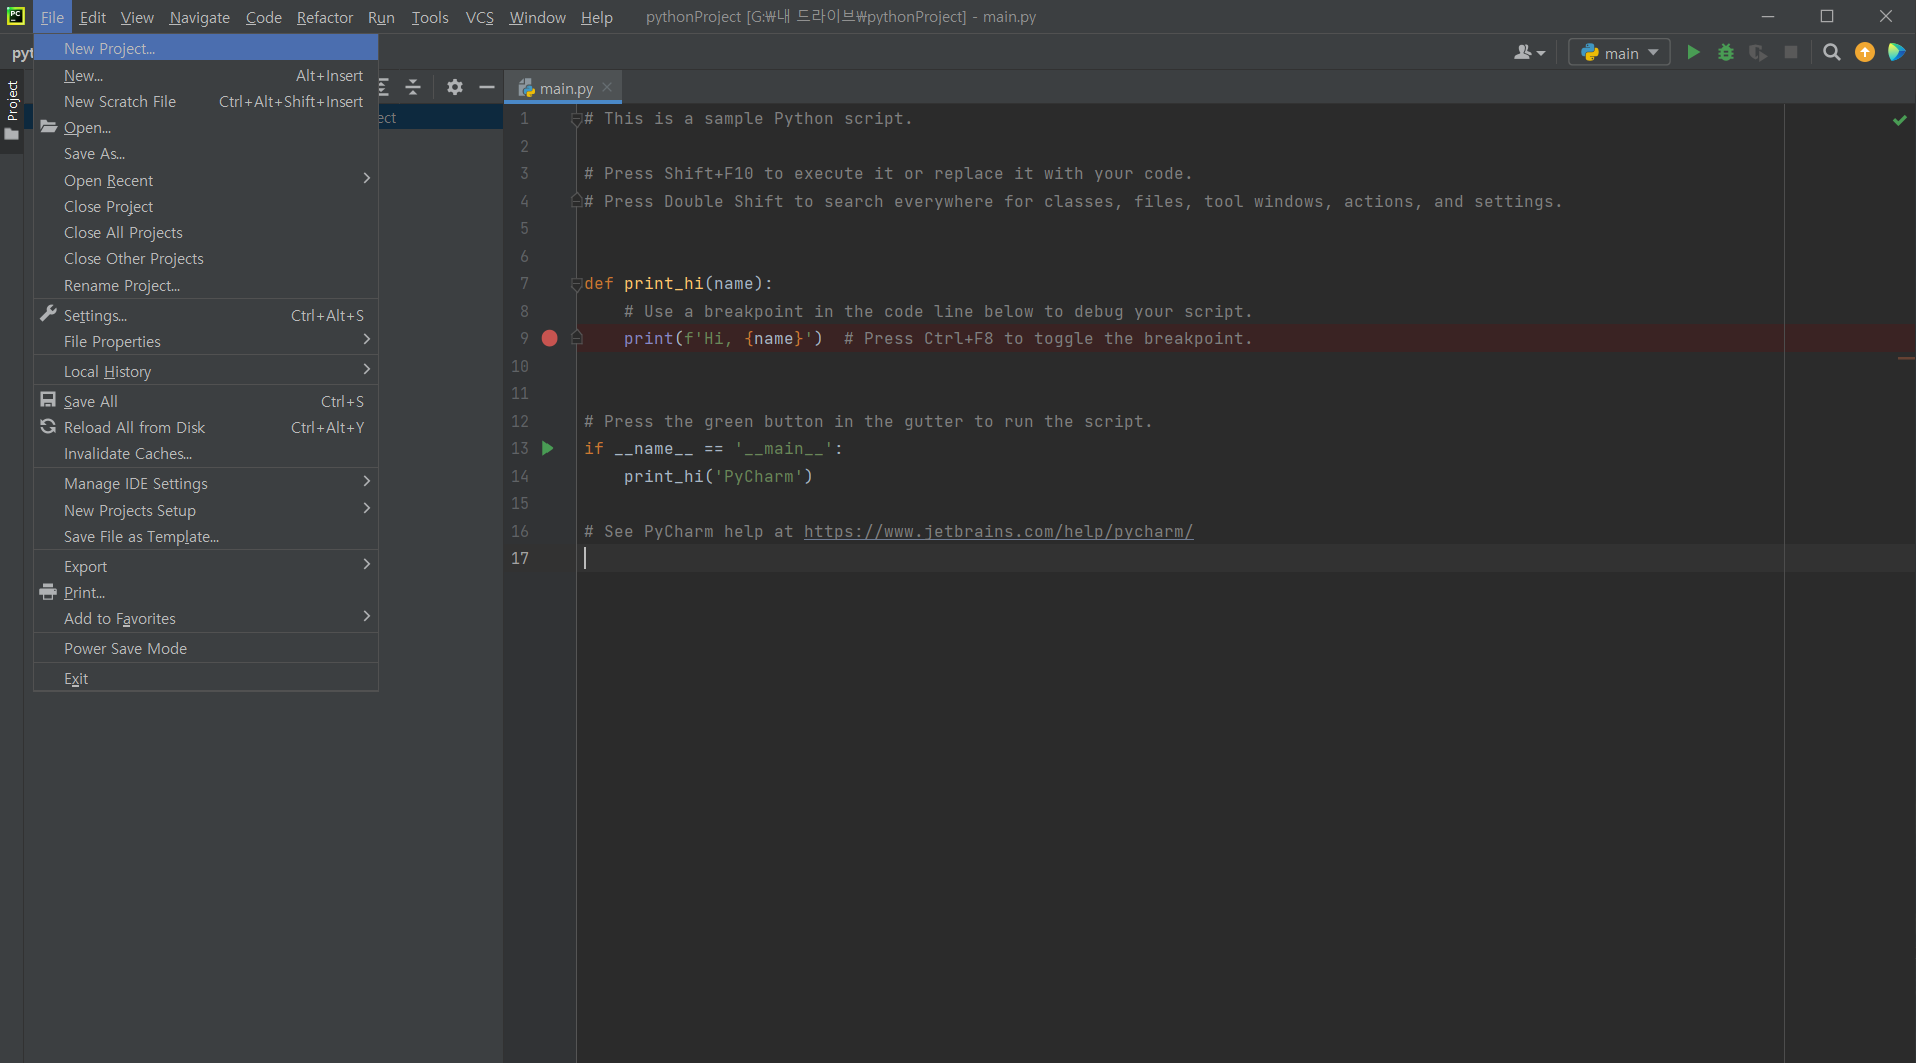Select Invalidate Caches... entry

coord(206,453)
